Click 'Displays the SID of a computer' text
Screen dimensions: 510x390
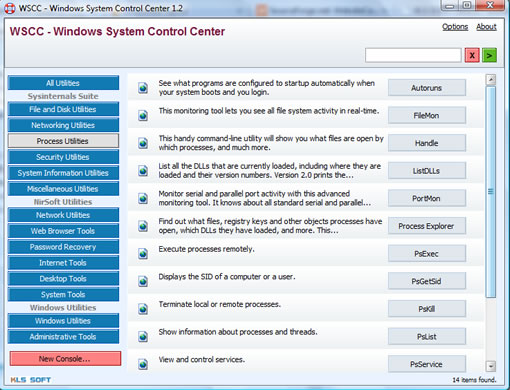(x=227, y=277)
